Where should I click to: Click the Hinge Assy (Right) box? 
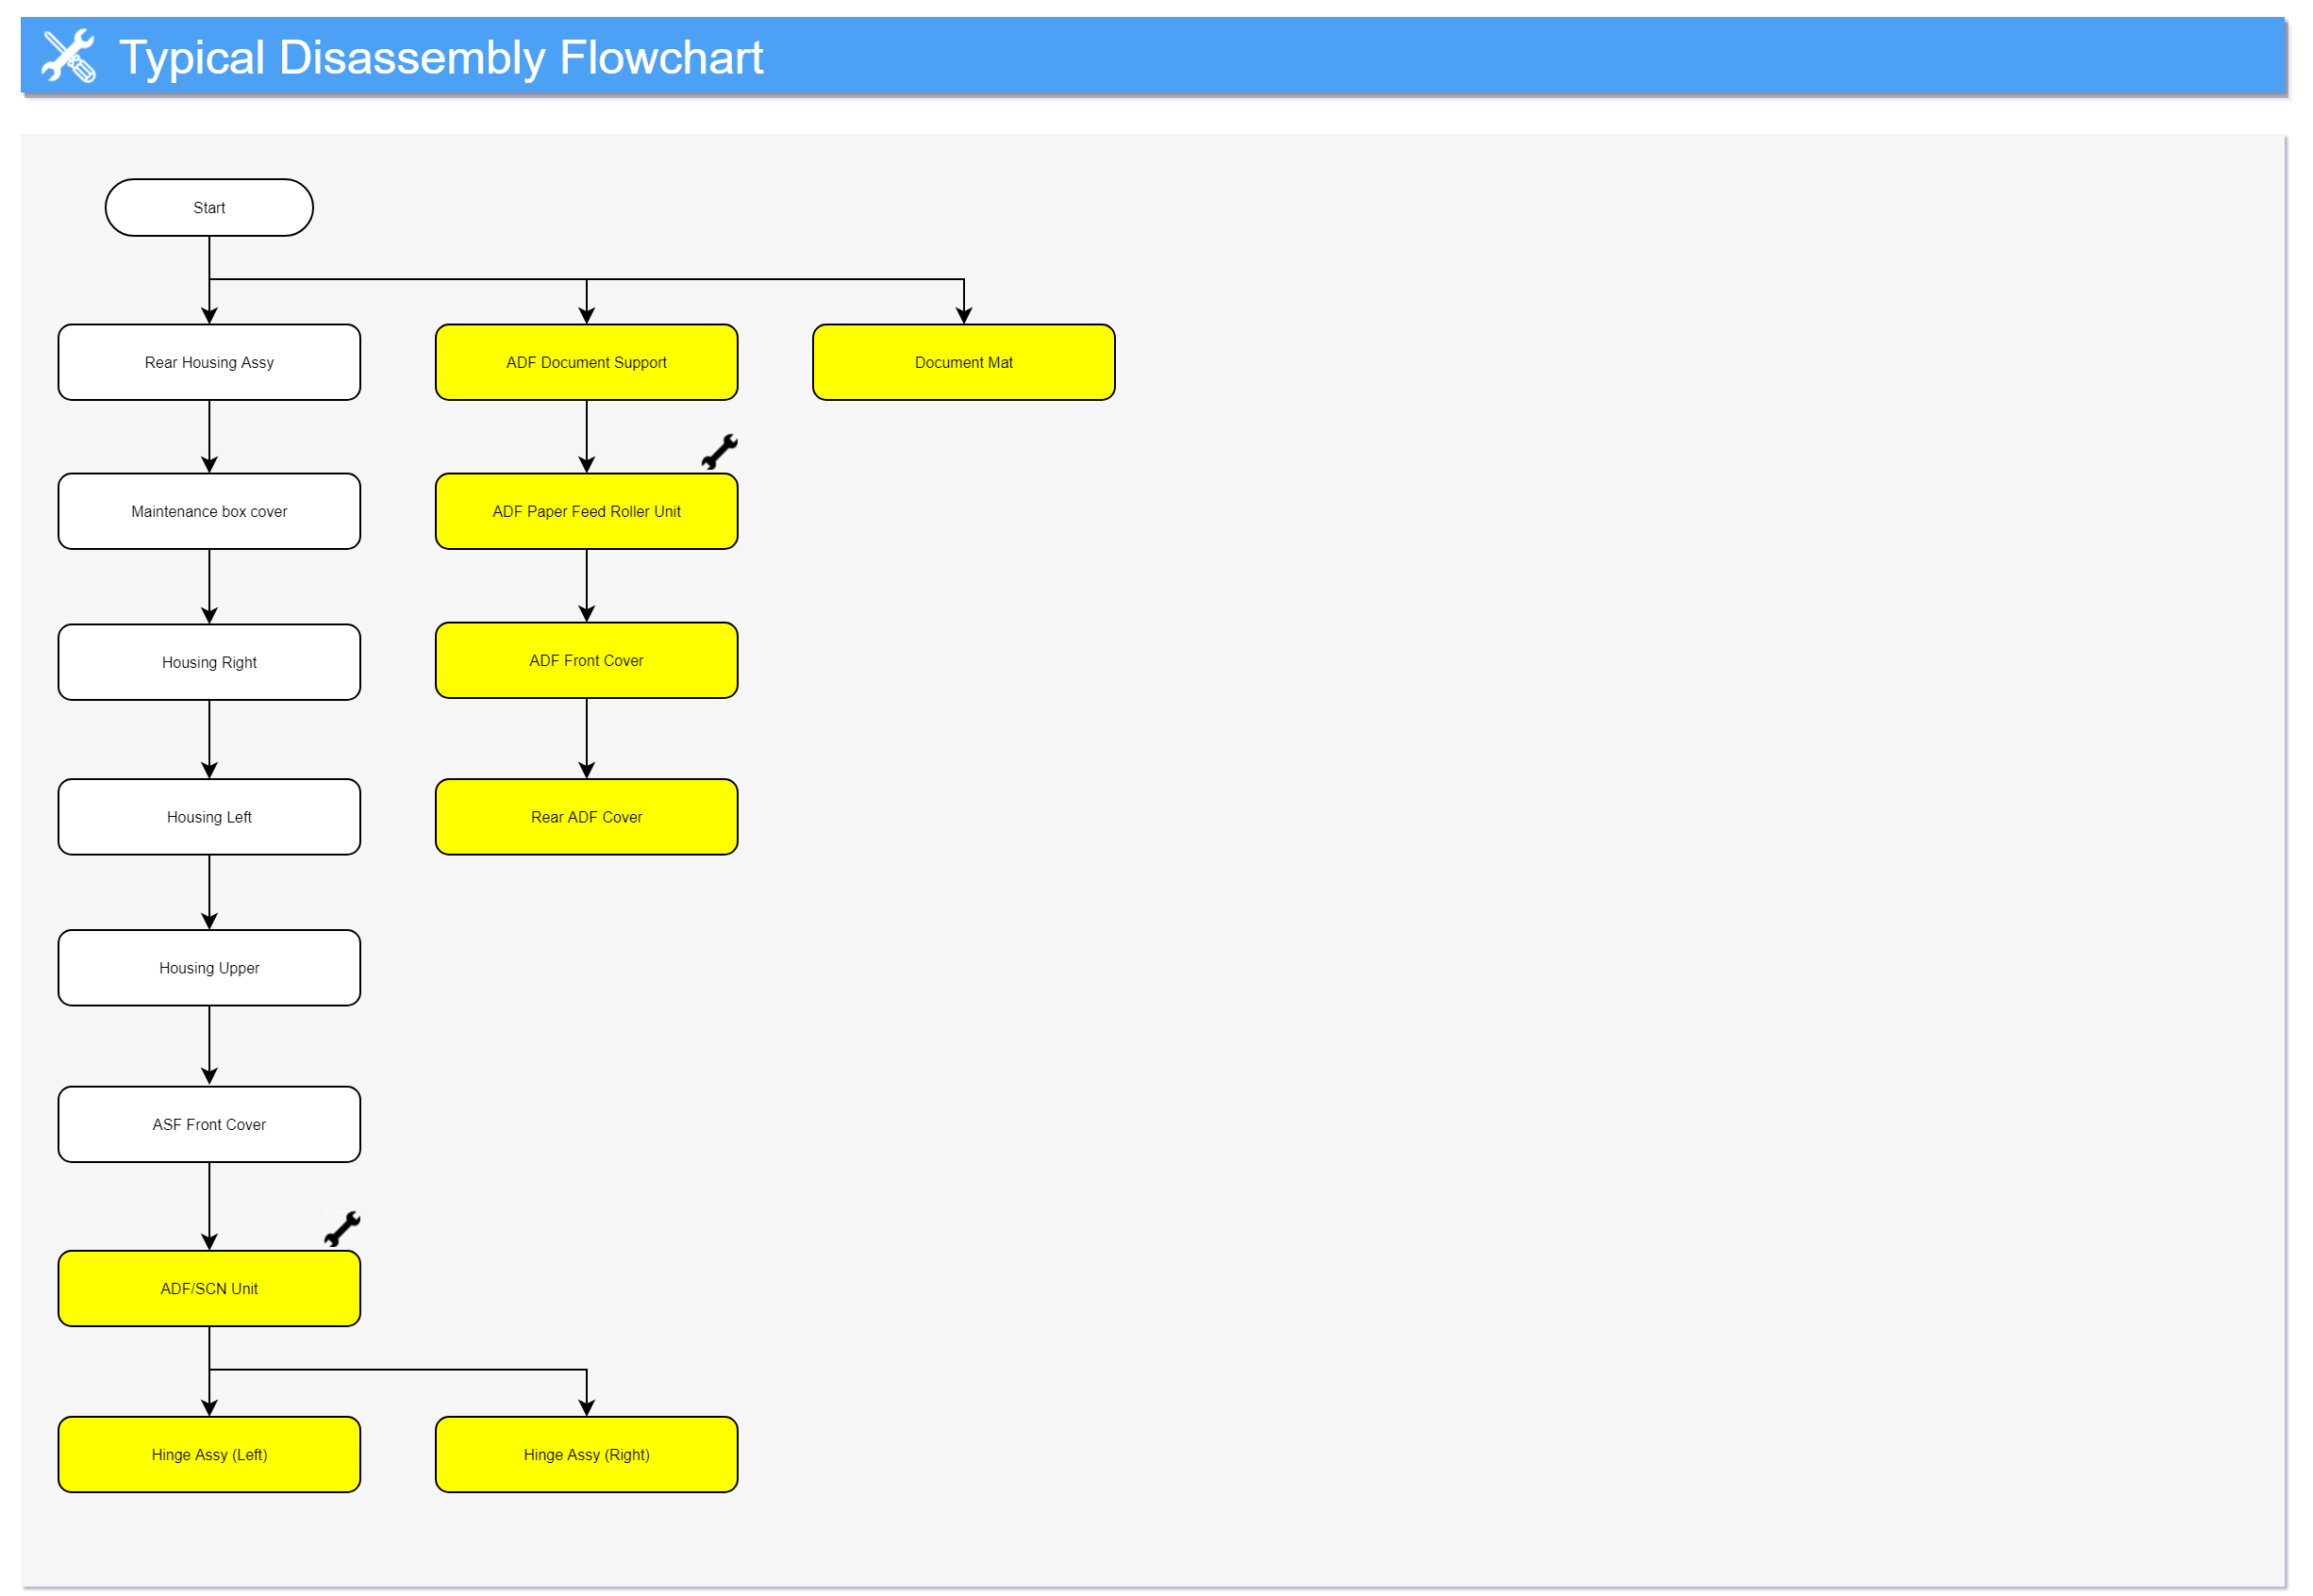[x=586, y=1454]
